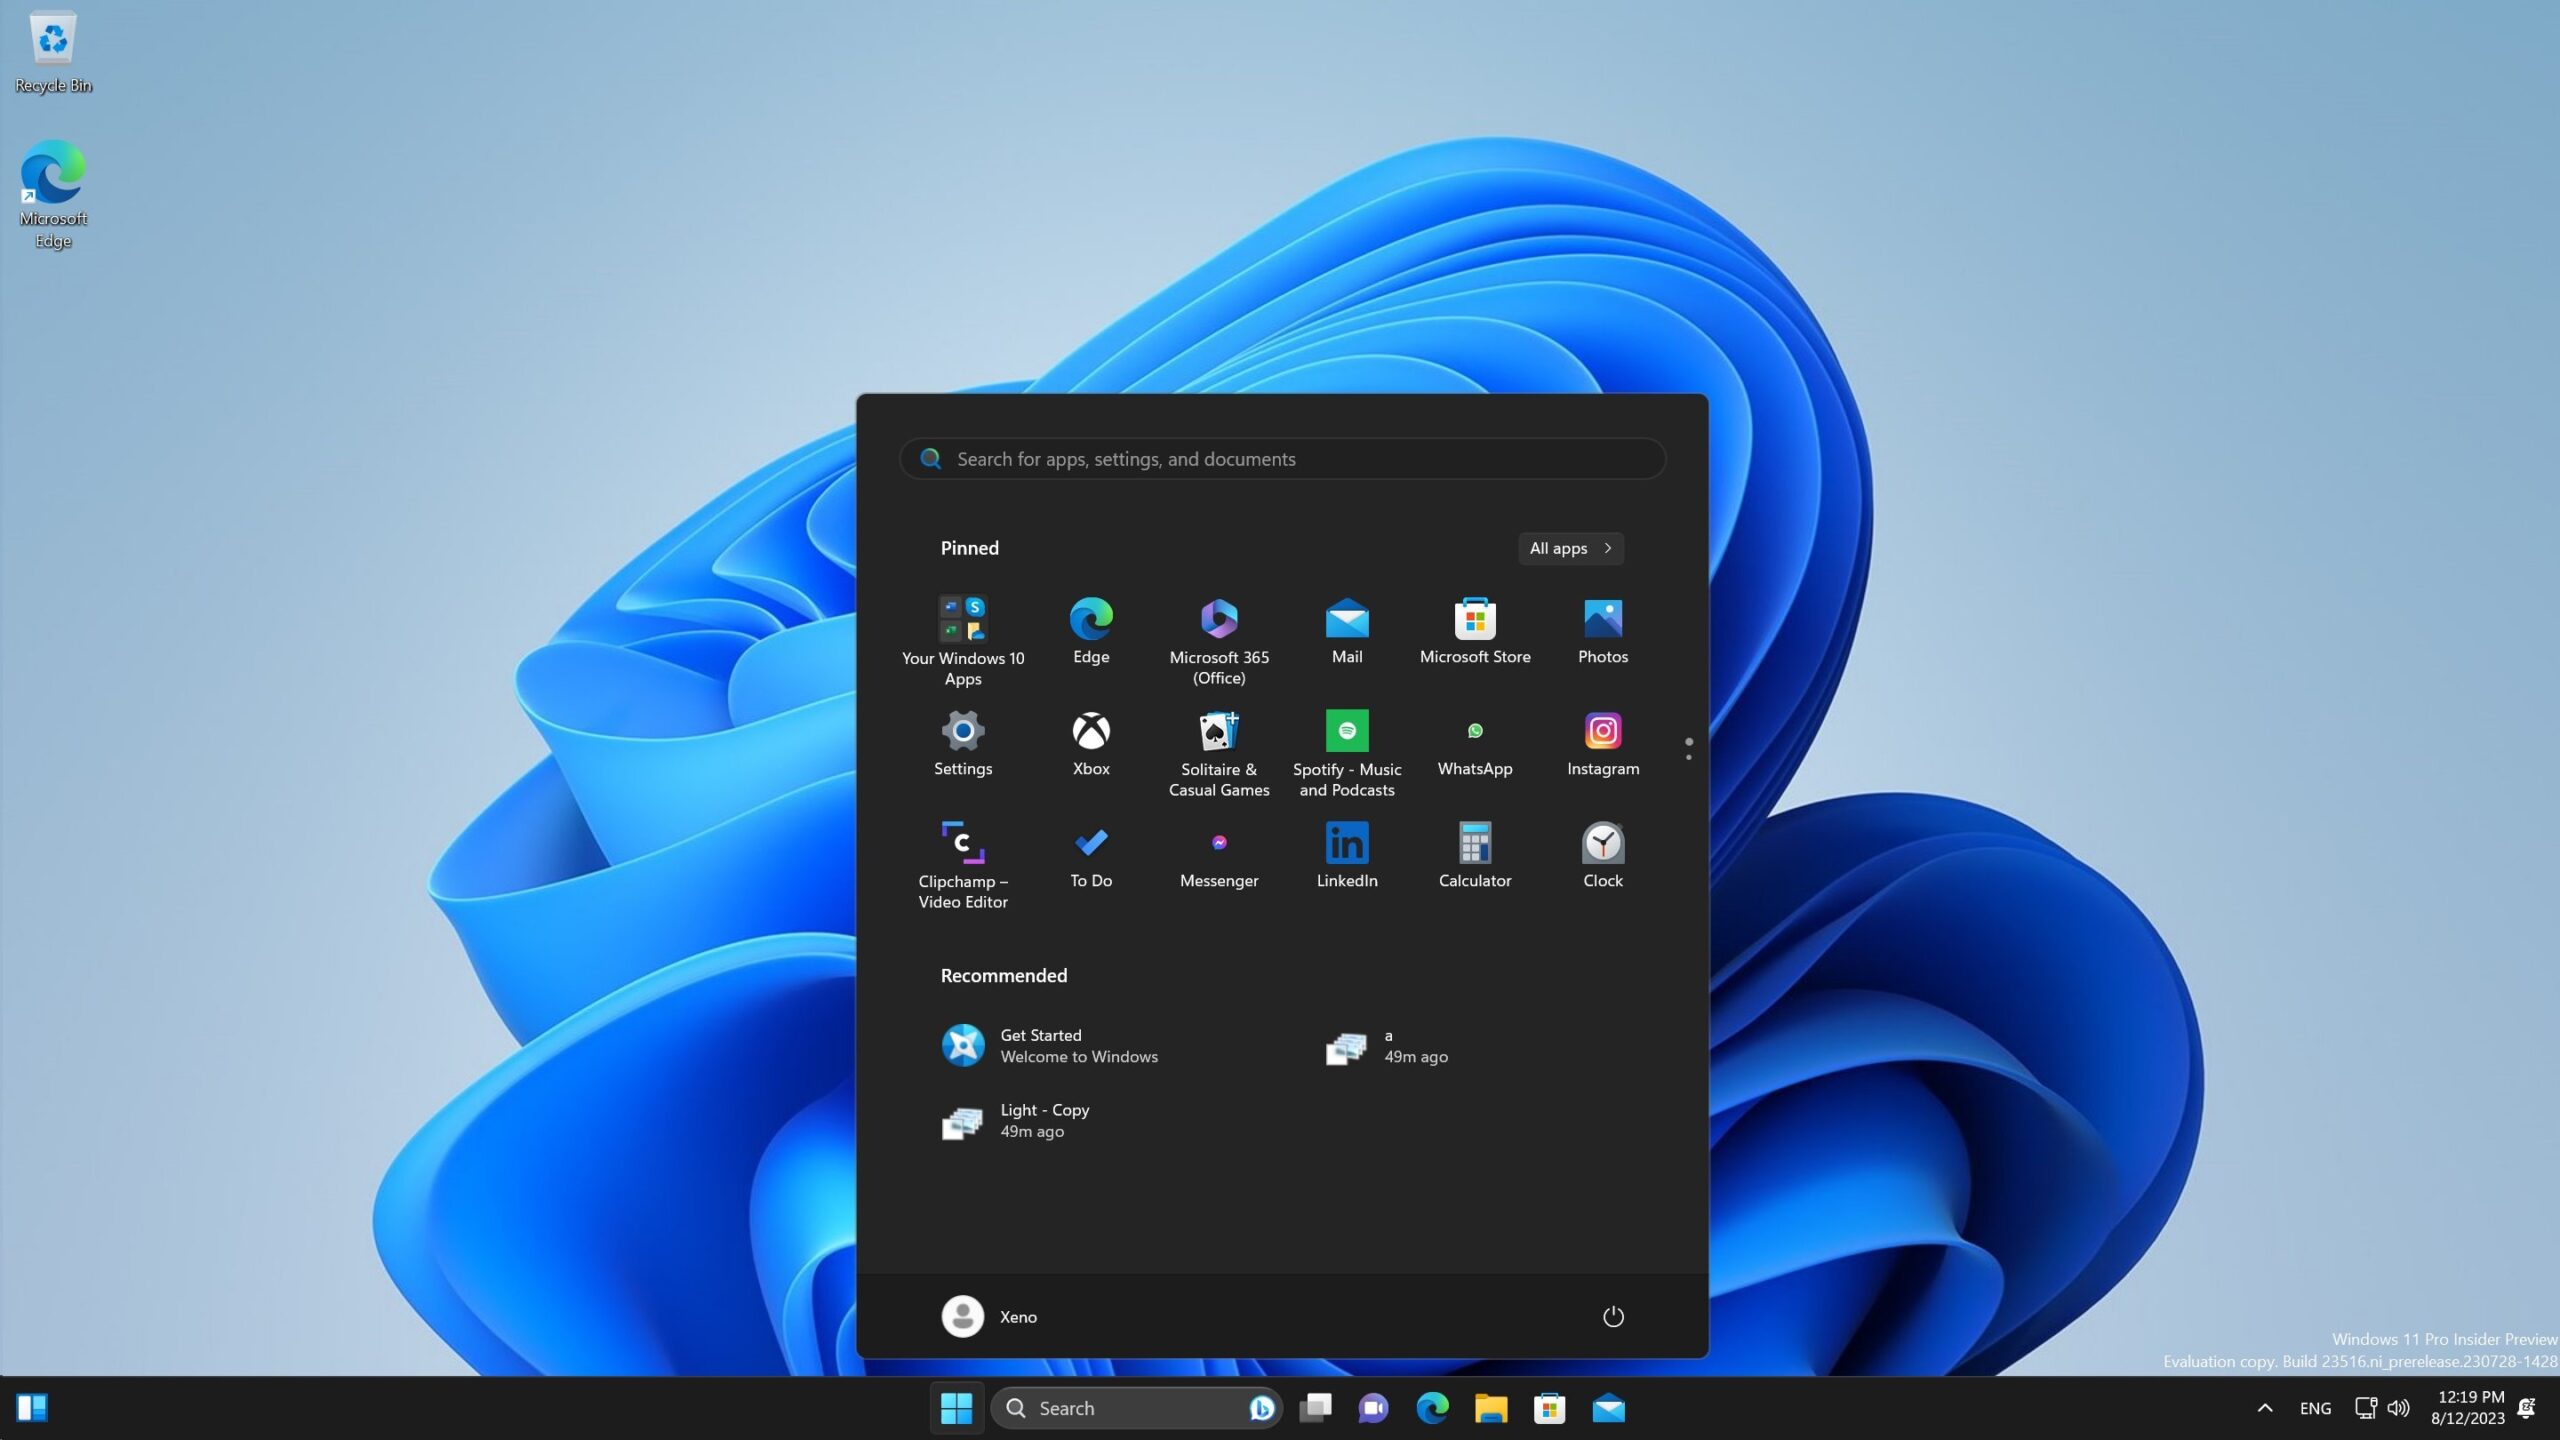Launch the Photos app
This screenshot has width=2560, height=1440.
(x=1603, y=630)
